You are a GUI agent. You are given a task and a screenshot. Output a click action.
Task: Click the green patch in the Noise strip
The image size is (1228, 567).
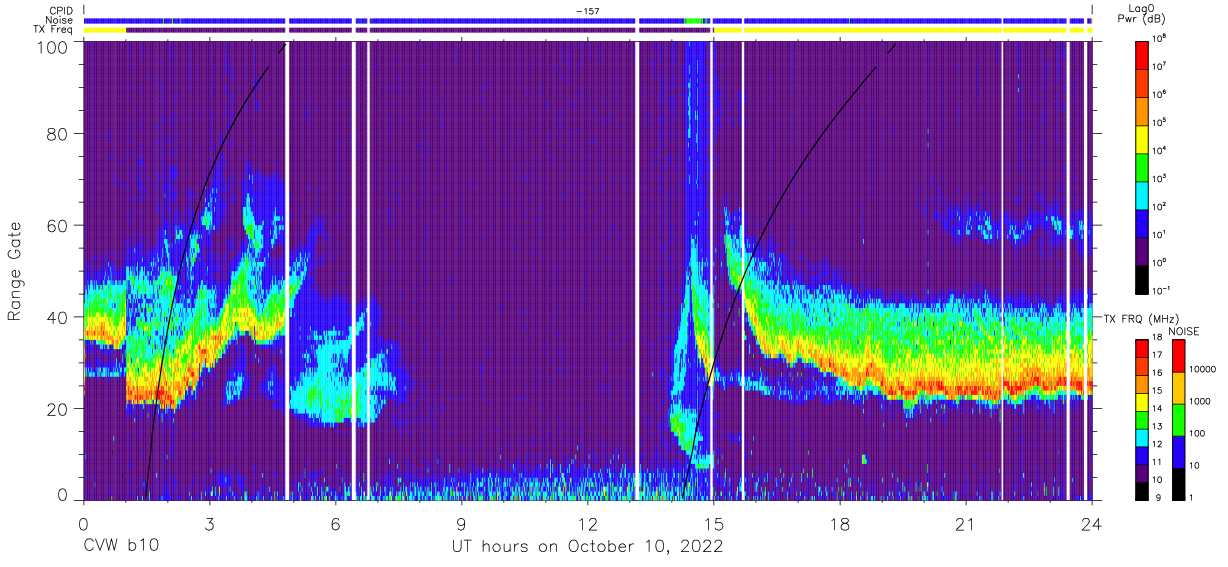pyautogui.click(x=694, y=20)
